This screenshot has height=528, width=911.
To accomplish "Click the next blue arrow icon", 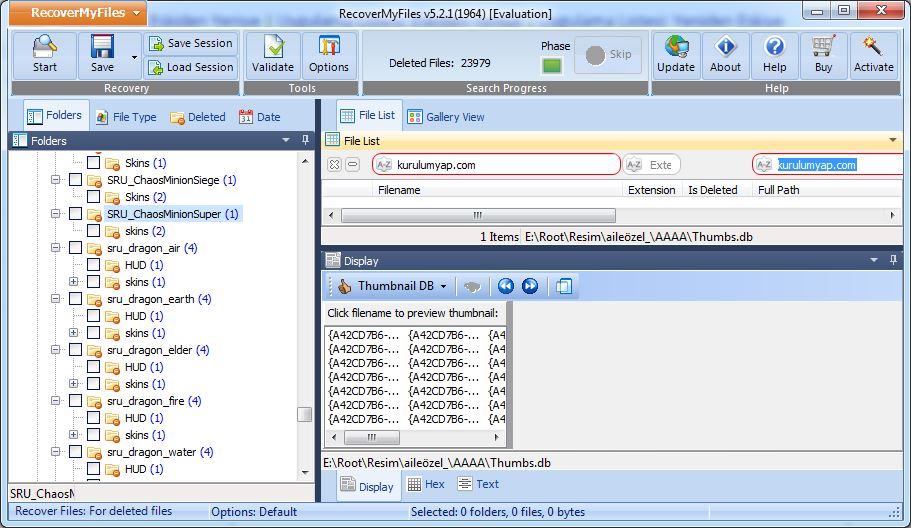I will (x=530, y=286).
